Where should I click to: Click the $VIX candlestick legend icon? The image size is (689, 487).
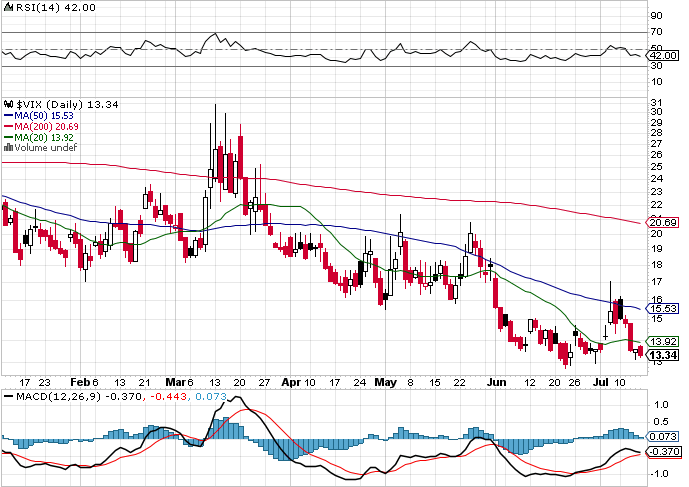[8, 103]
